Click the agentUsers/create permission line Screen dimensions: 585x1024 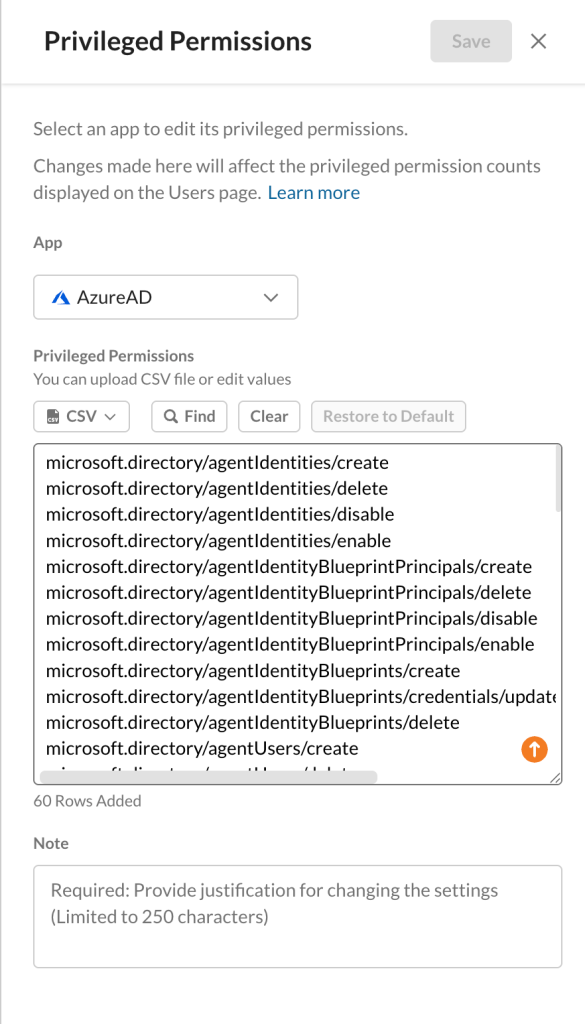202,748
